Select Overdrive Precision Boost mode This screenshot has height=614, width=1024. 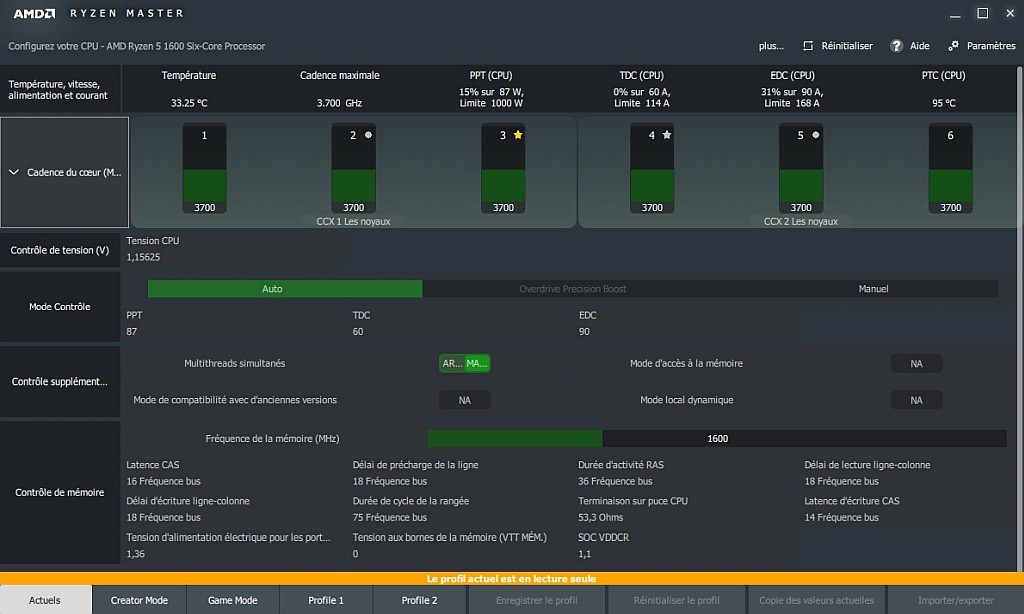pyautogui.click(x=573, y=289)
